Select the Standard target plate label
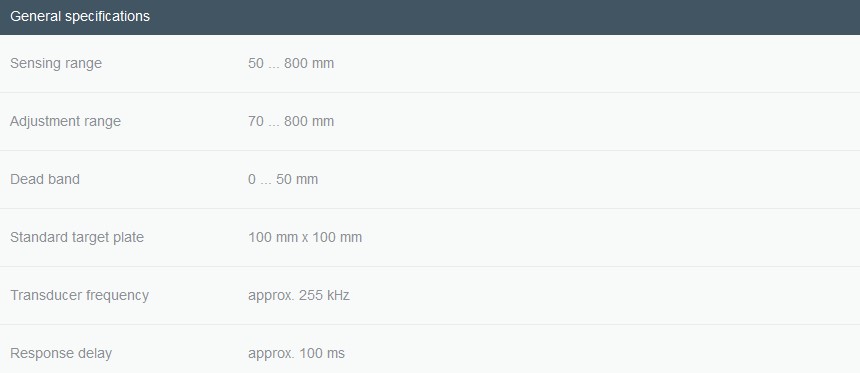860x373 pixels. coord(77,238)
